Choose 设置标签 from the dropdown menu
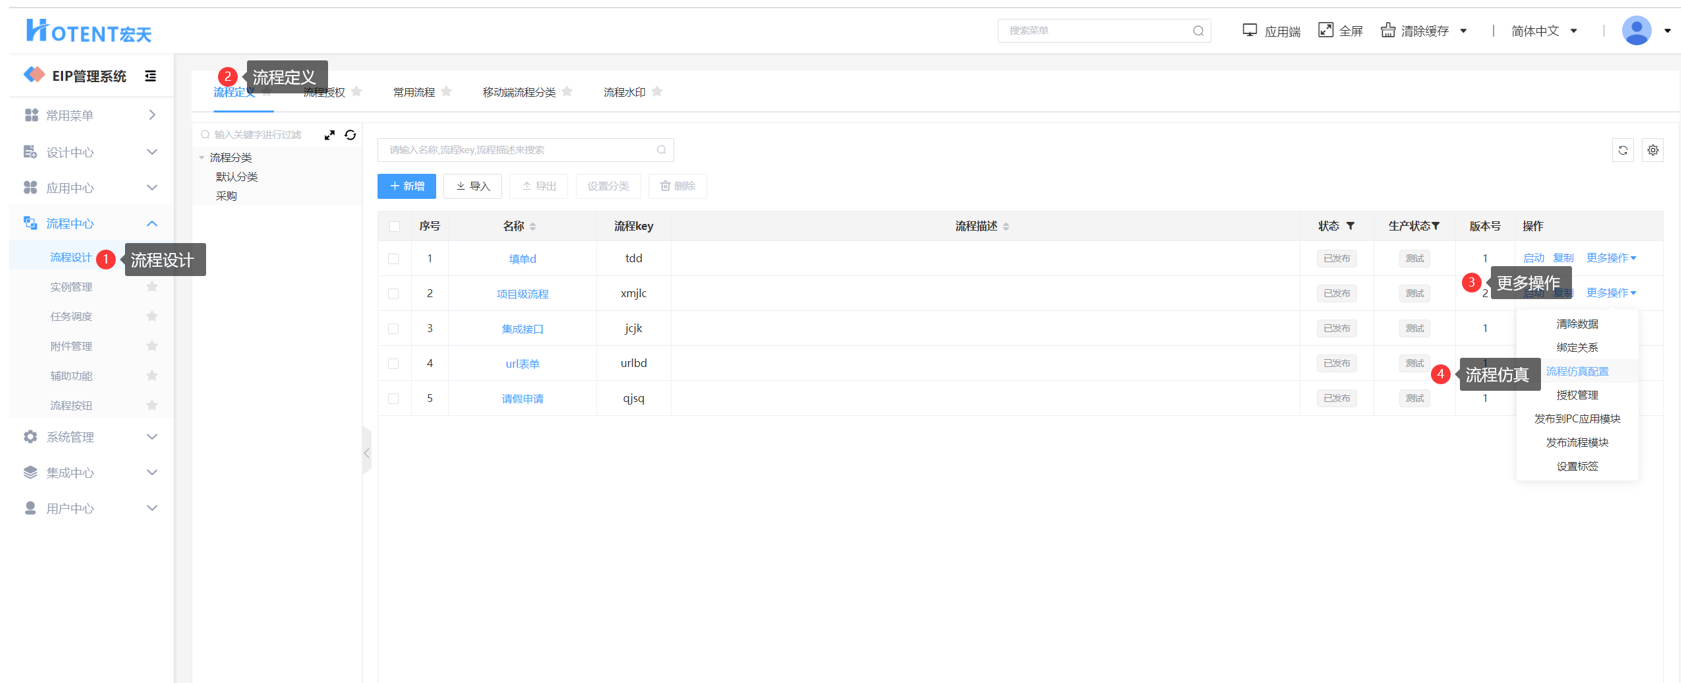Screen dimensions: 1681x683 (1577, 467)
